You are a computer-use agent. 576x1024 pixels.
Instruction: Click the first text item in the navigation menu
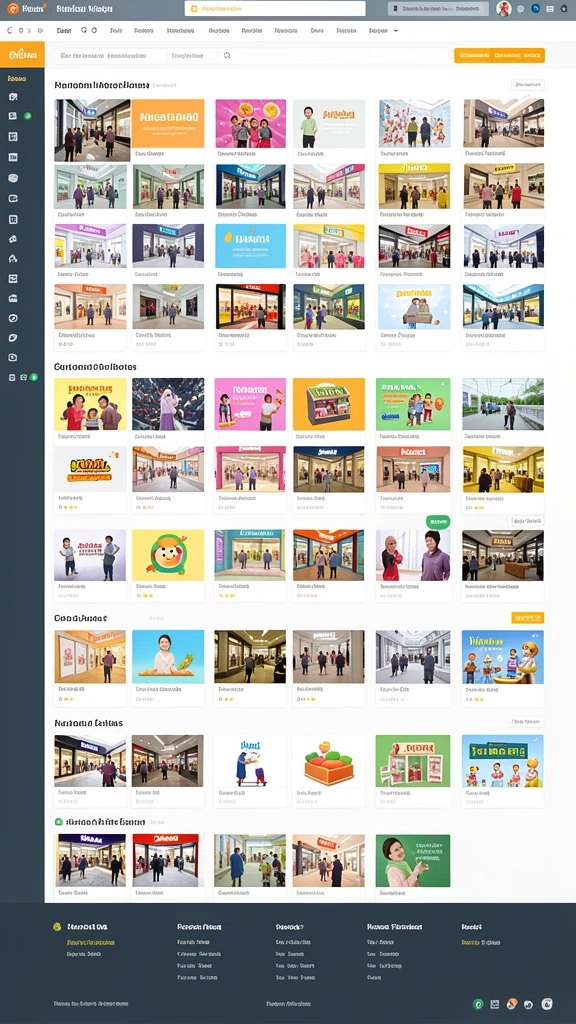click(63, 31)
